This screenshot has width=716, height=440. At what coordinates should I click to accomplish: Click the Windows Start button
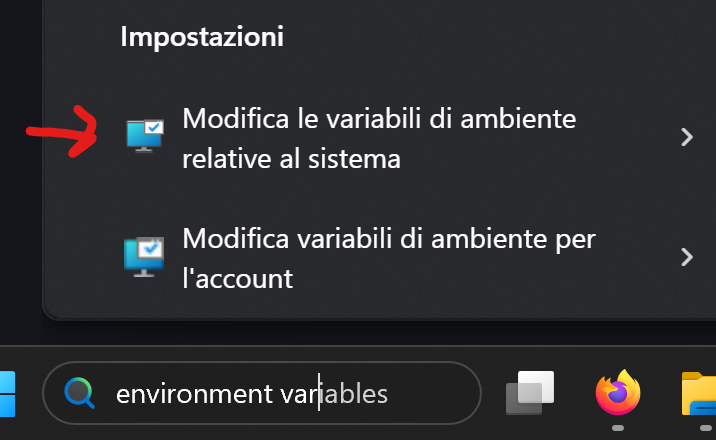pos(6,394)
